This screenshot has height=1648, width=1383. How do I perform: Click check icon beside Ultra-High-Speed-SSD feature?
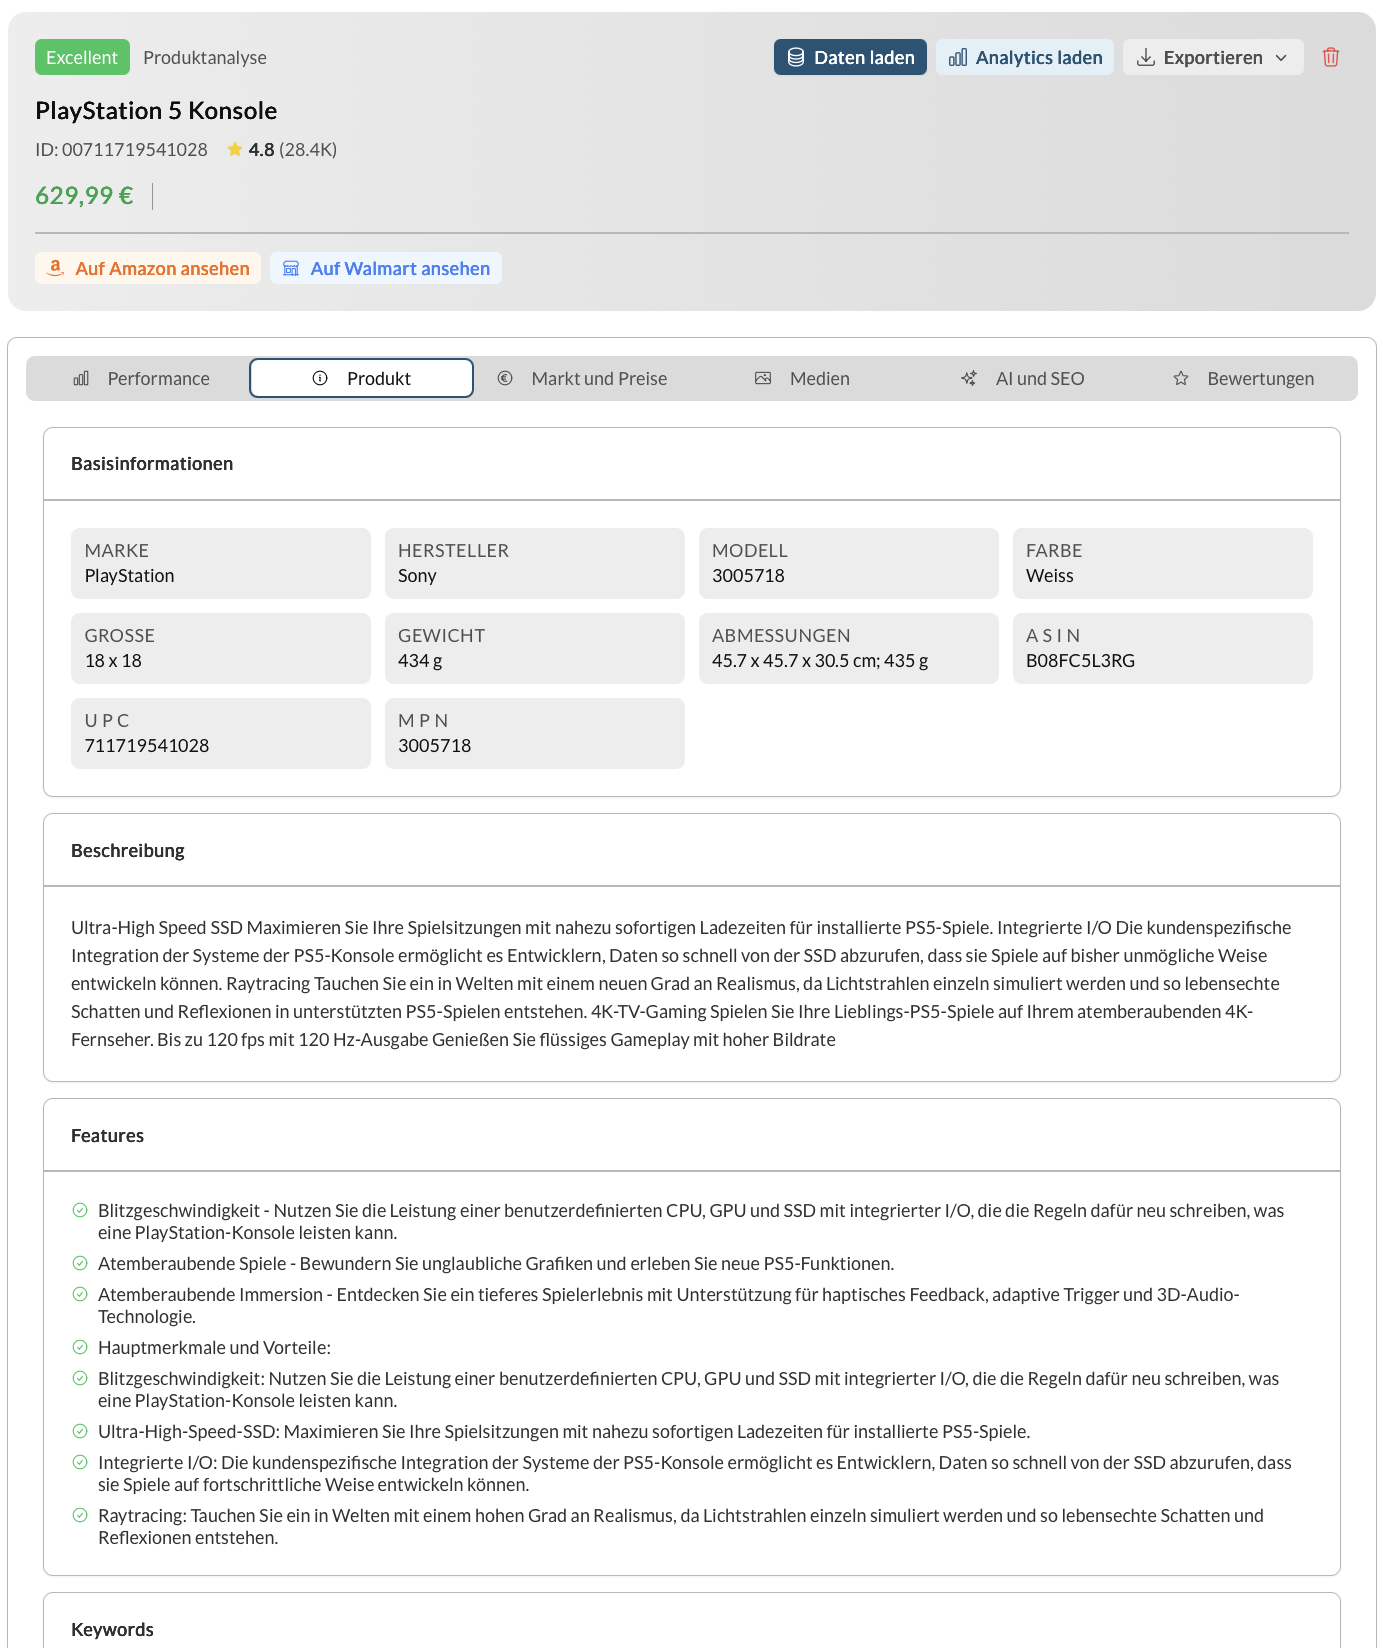coord(80,1431)
